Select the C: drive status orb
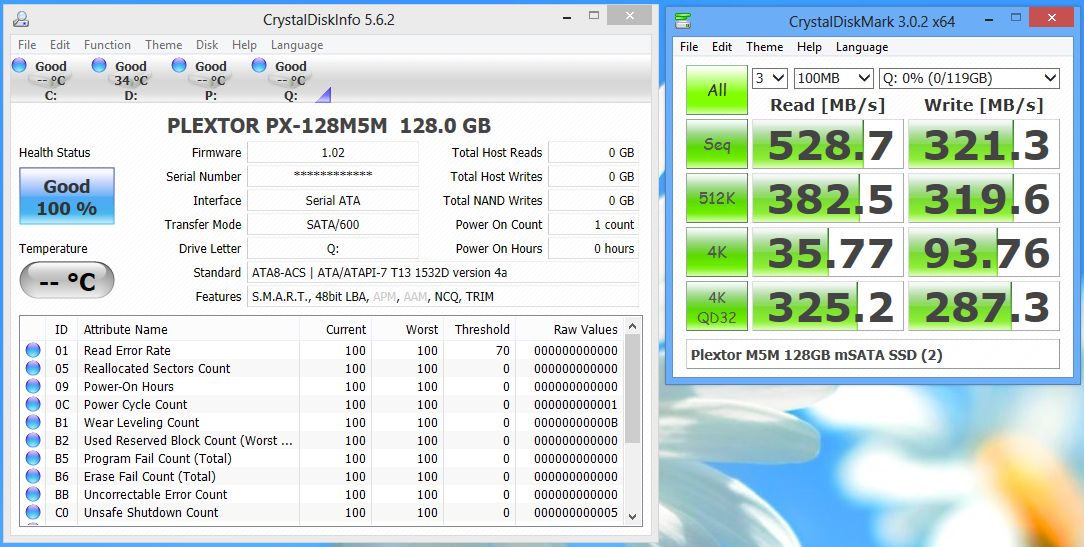 [x=19, y=65]
